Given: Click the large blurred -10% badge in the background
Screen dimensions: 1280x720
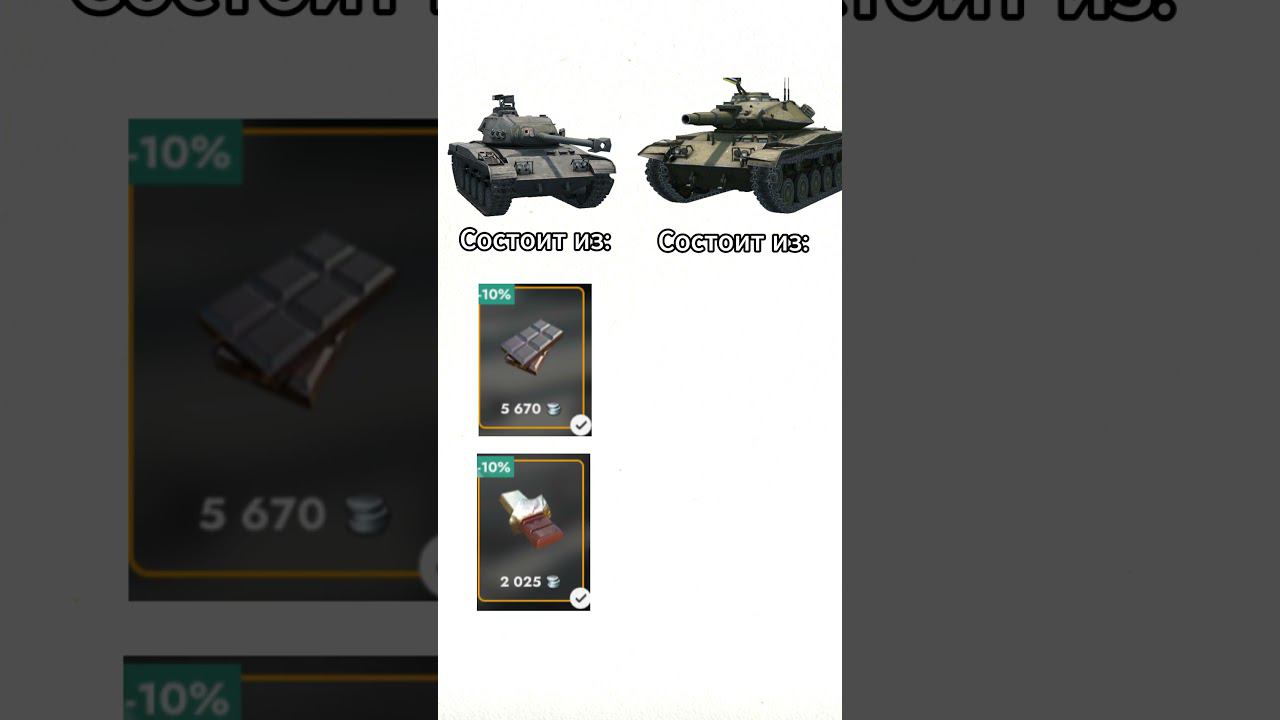Looking at the screenshot, I should 186,152.
